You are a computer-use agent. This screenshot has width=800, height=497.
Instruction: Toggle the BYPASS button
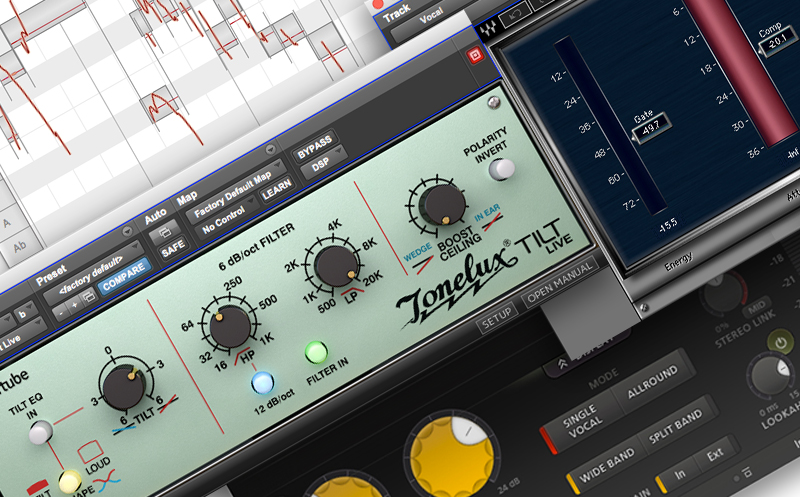(x=314, y=147)
